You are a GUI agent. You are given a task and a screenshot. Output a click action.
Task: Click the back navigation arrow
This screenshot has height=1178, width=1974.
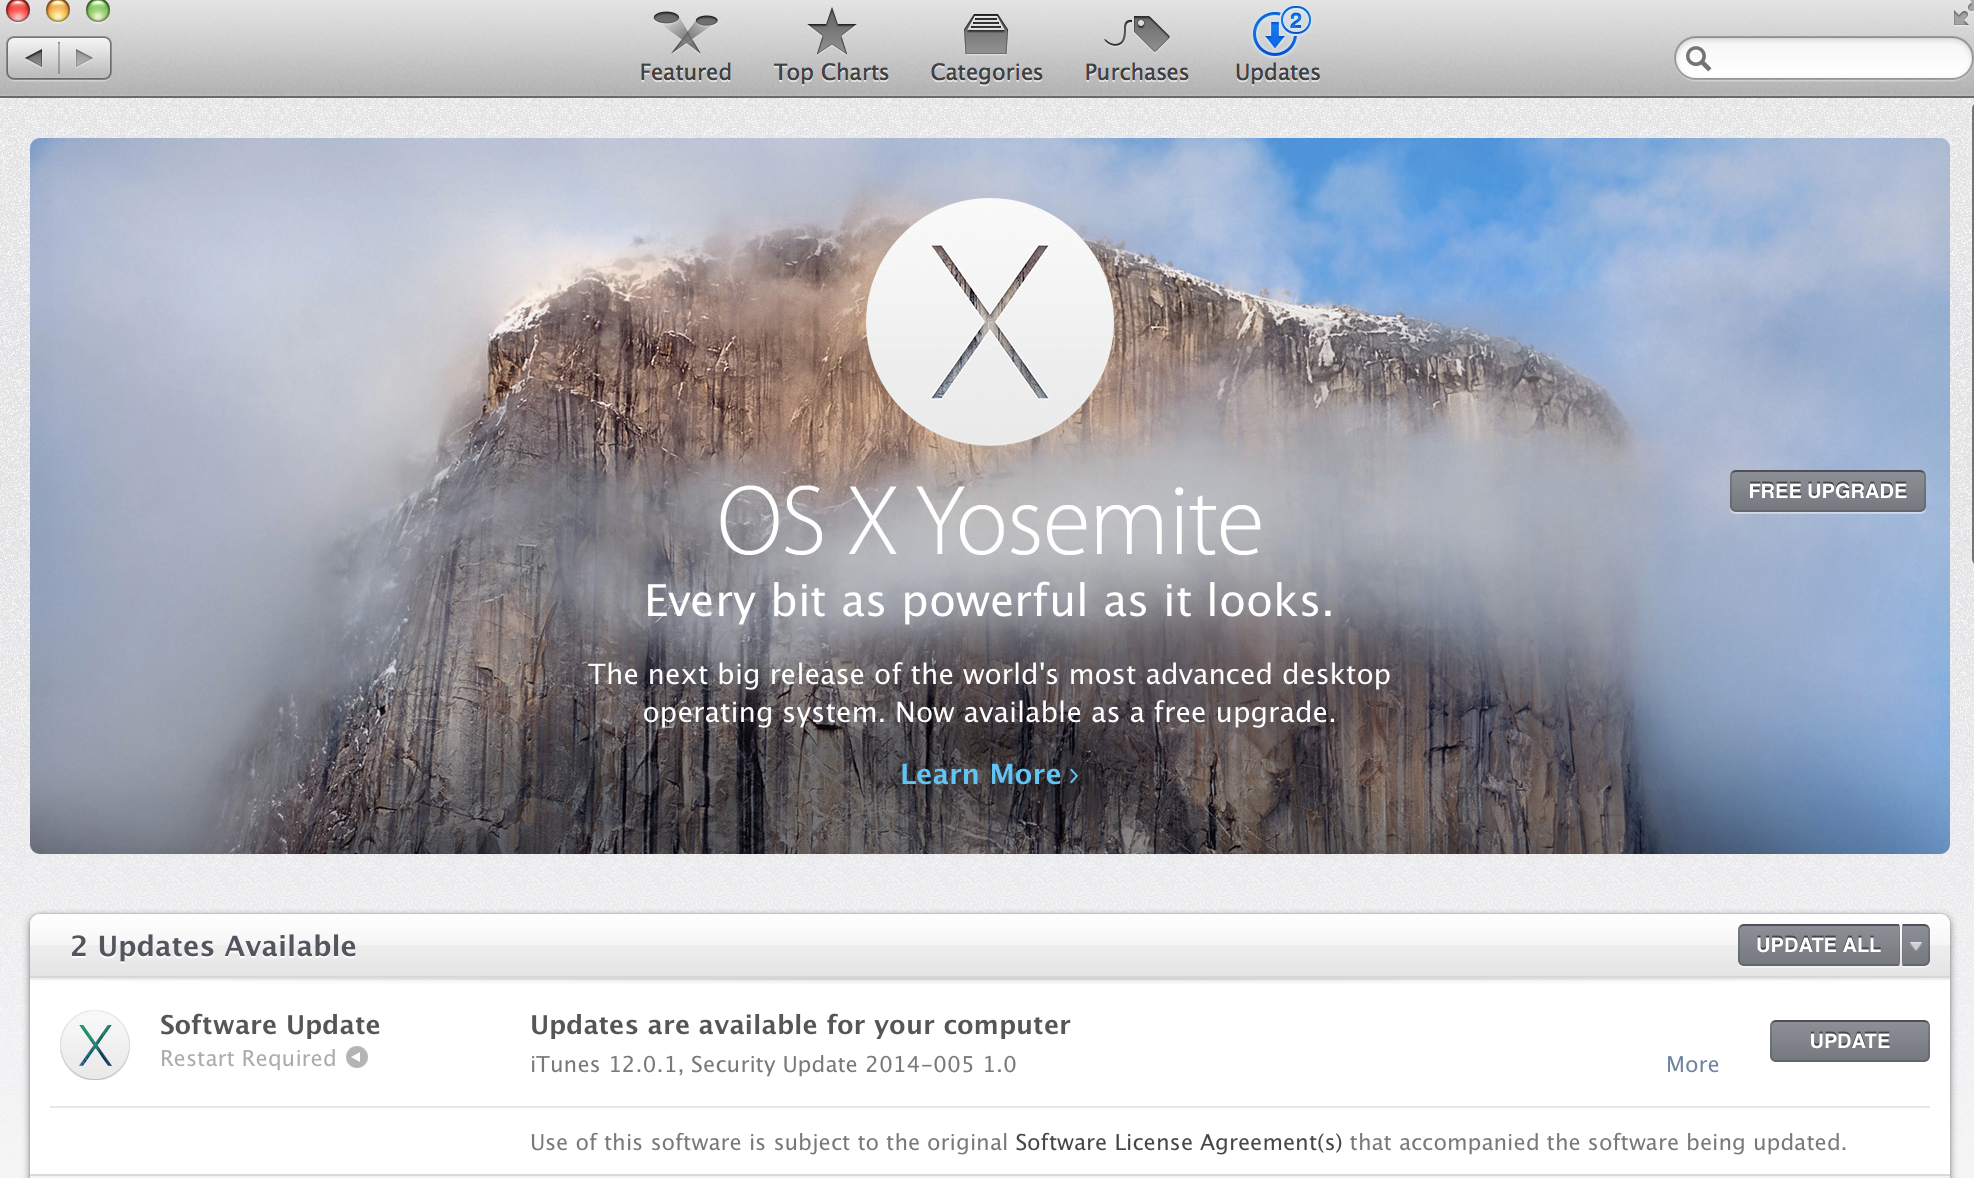(x=34, y=57)
